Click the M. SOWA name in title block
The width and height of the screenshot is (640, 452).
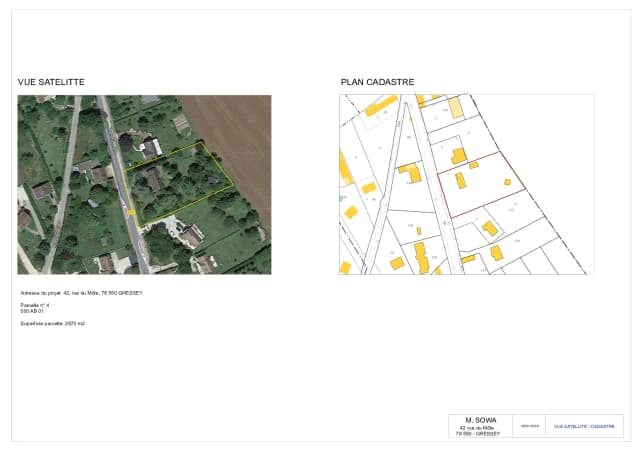pyautogui.click(x=476, y=420)
